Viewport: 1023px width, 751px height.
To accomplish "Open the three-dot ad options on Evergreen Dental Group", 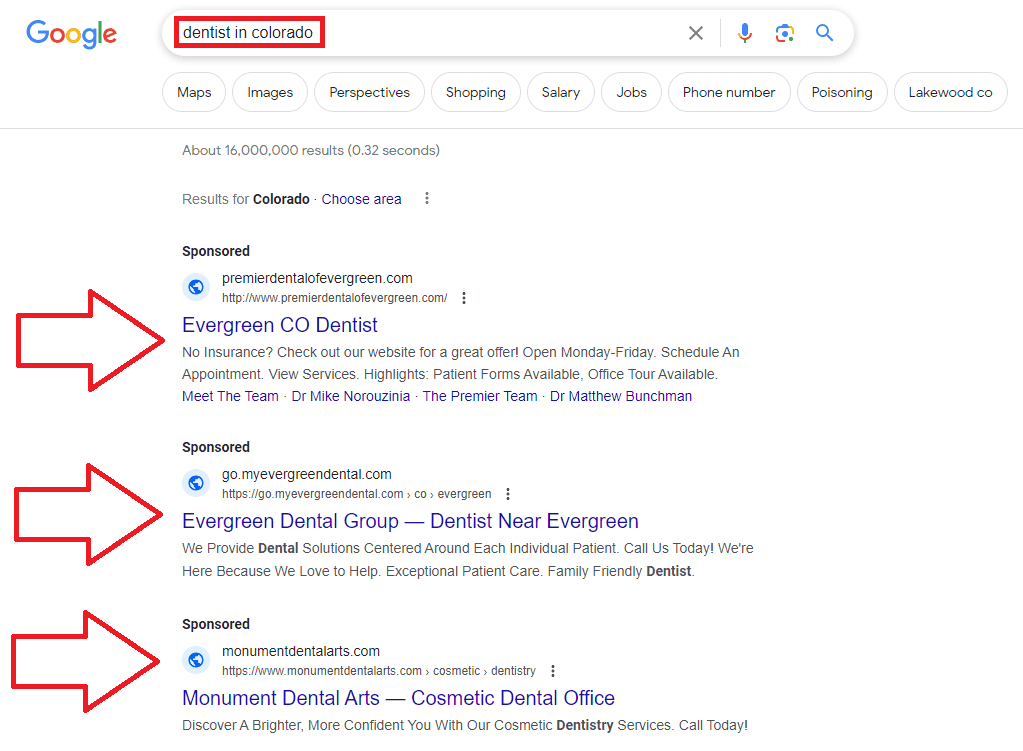I will 508,493.
